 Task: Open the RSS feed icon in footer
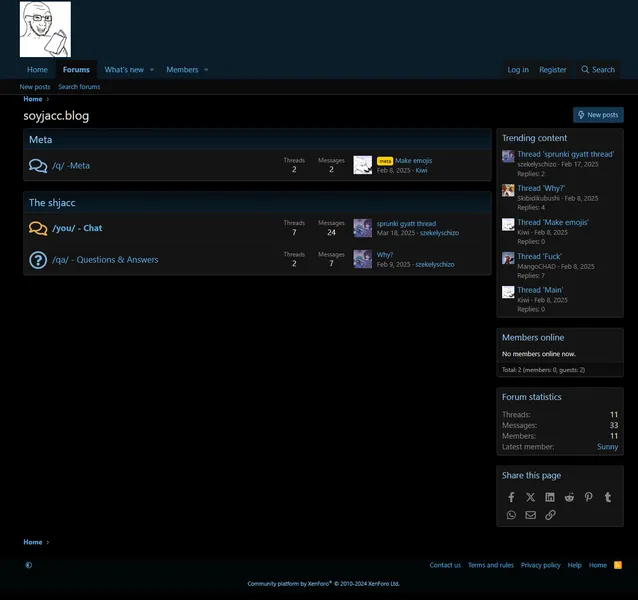coord(618,565)
